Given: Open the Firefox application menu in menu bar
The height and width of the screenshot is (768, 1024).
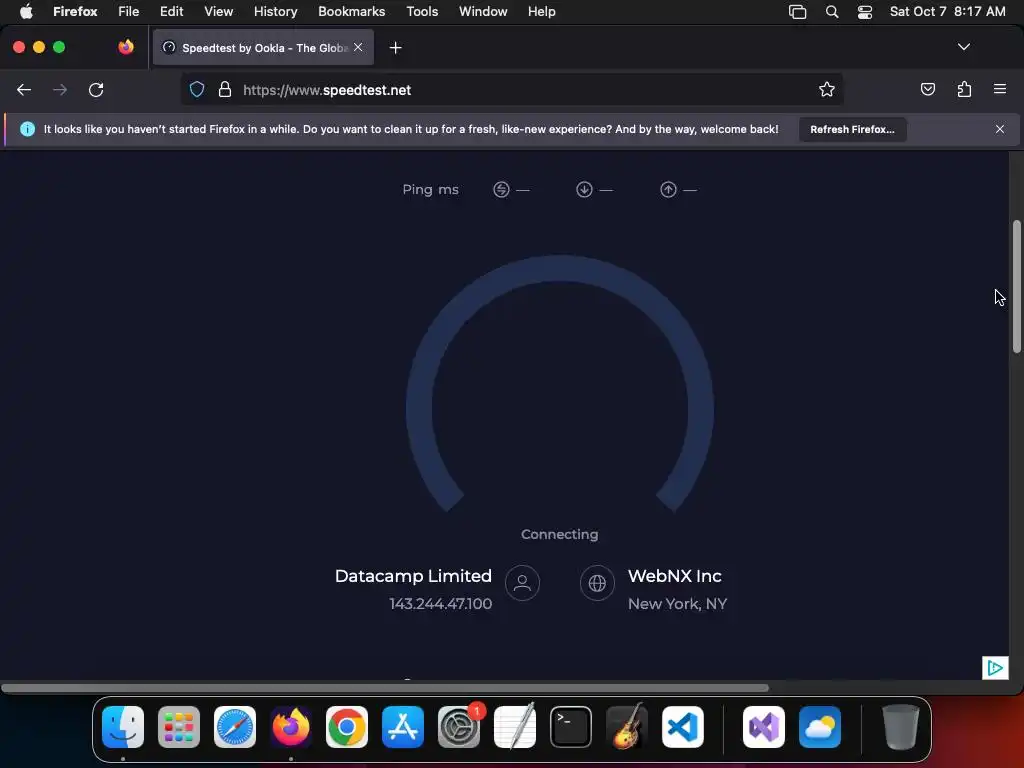Looking at the screenshot, I should (75, 12).
